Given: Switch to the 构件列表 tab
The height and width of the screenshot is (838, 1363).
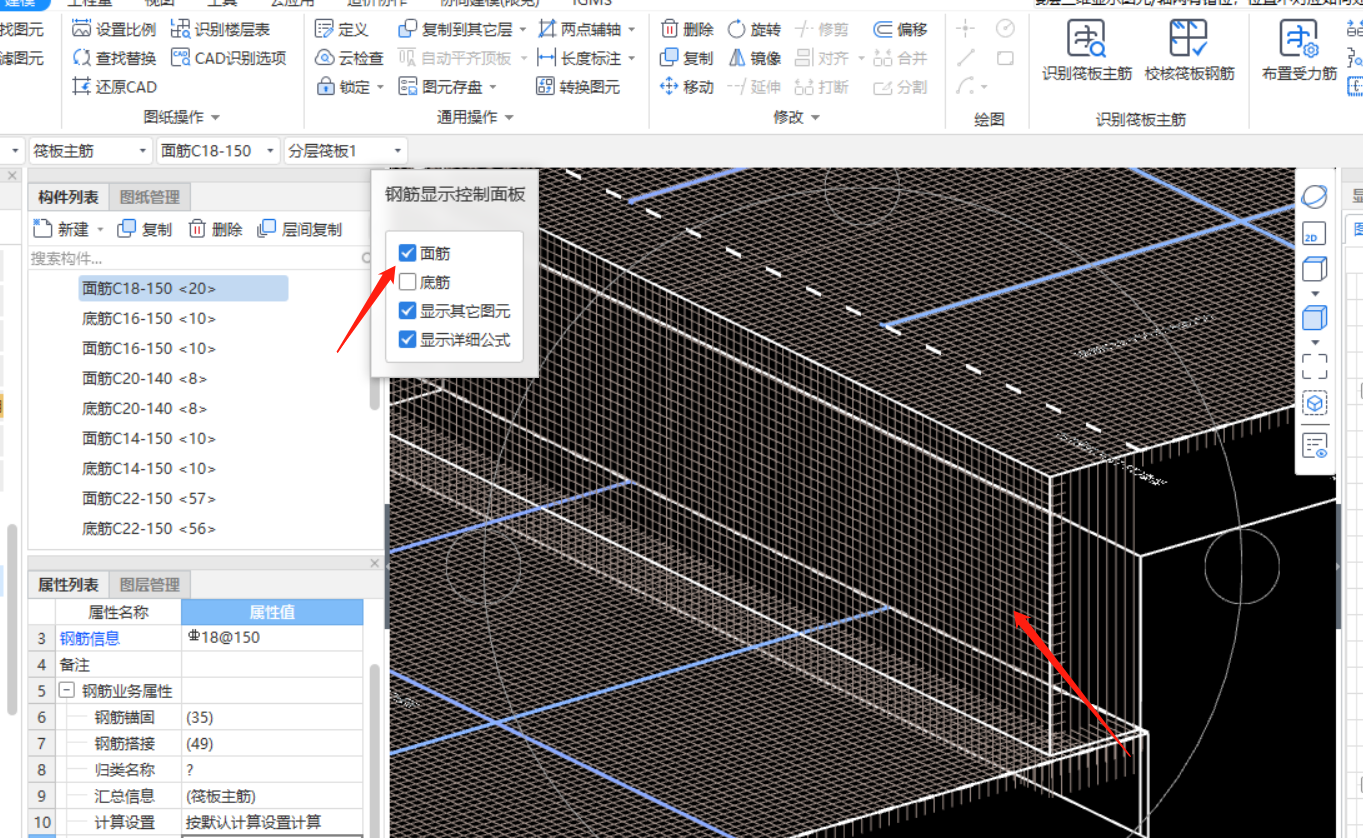Looking at the screenshot, I should [68, 197].
